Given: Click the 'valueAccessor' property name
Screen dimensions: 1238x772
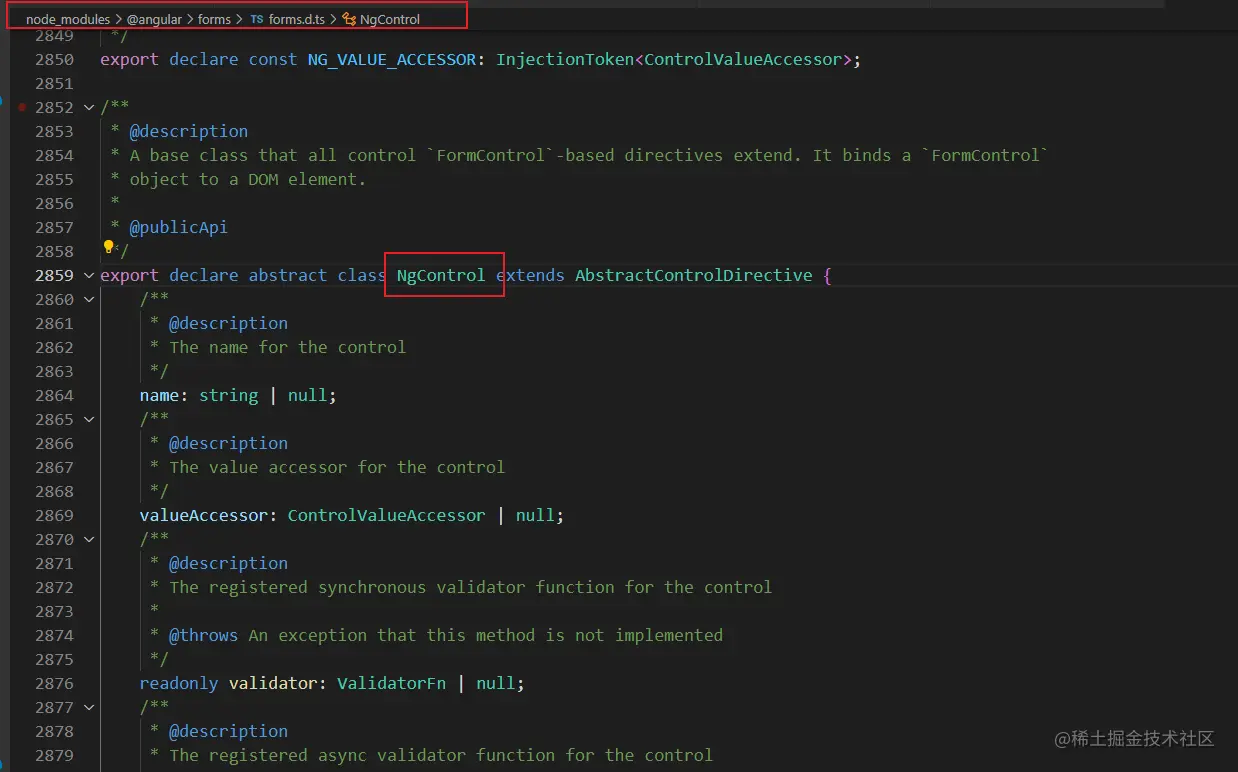Looking at the screenshot, I should tap(204, 515).
